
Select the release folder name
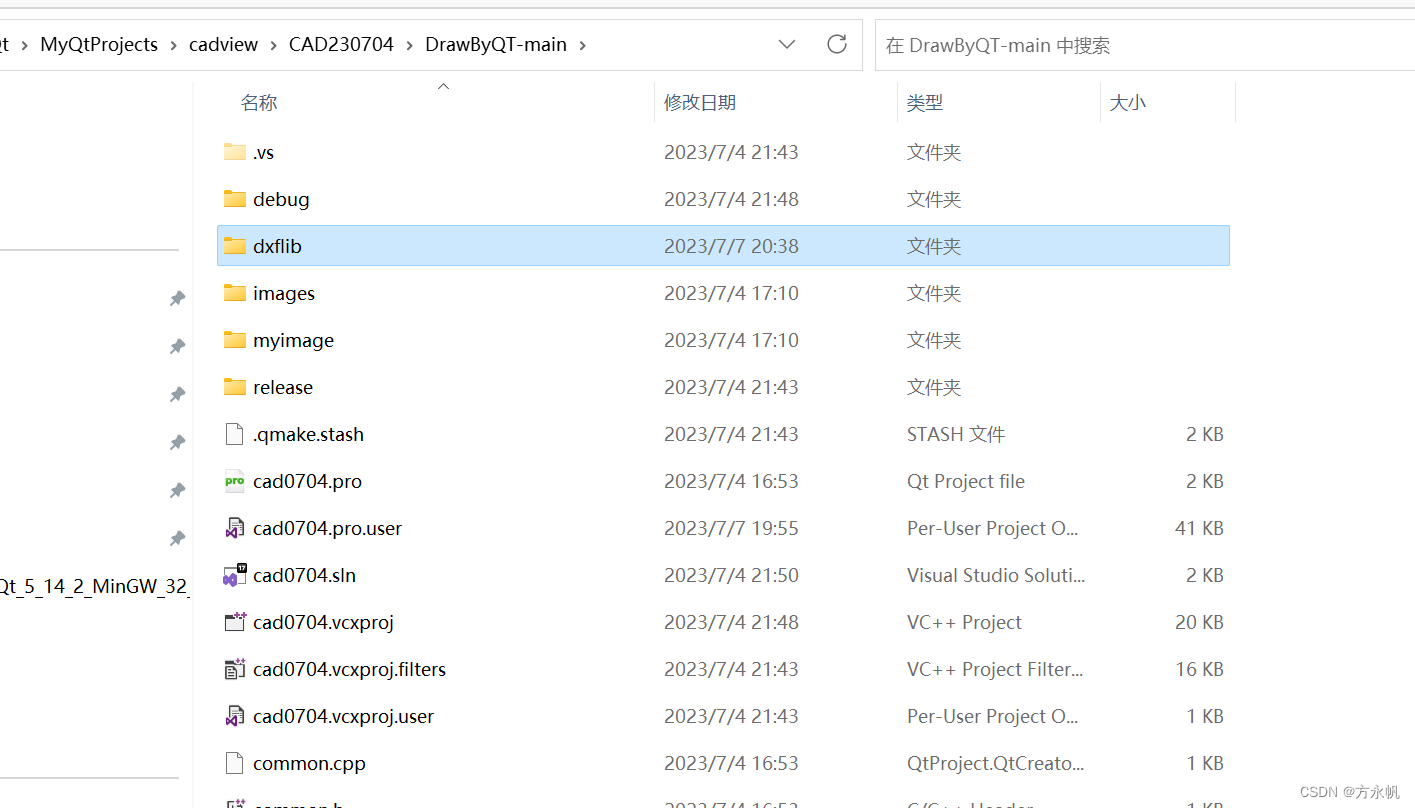click(283, 387)
